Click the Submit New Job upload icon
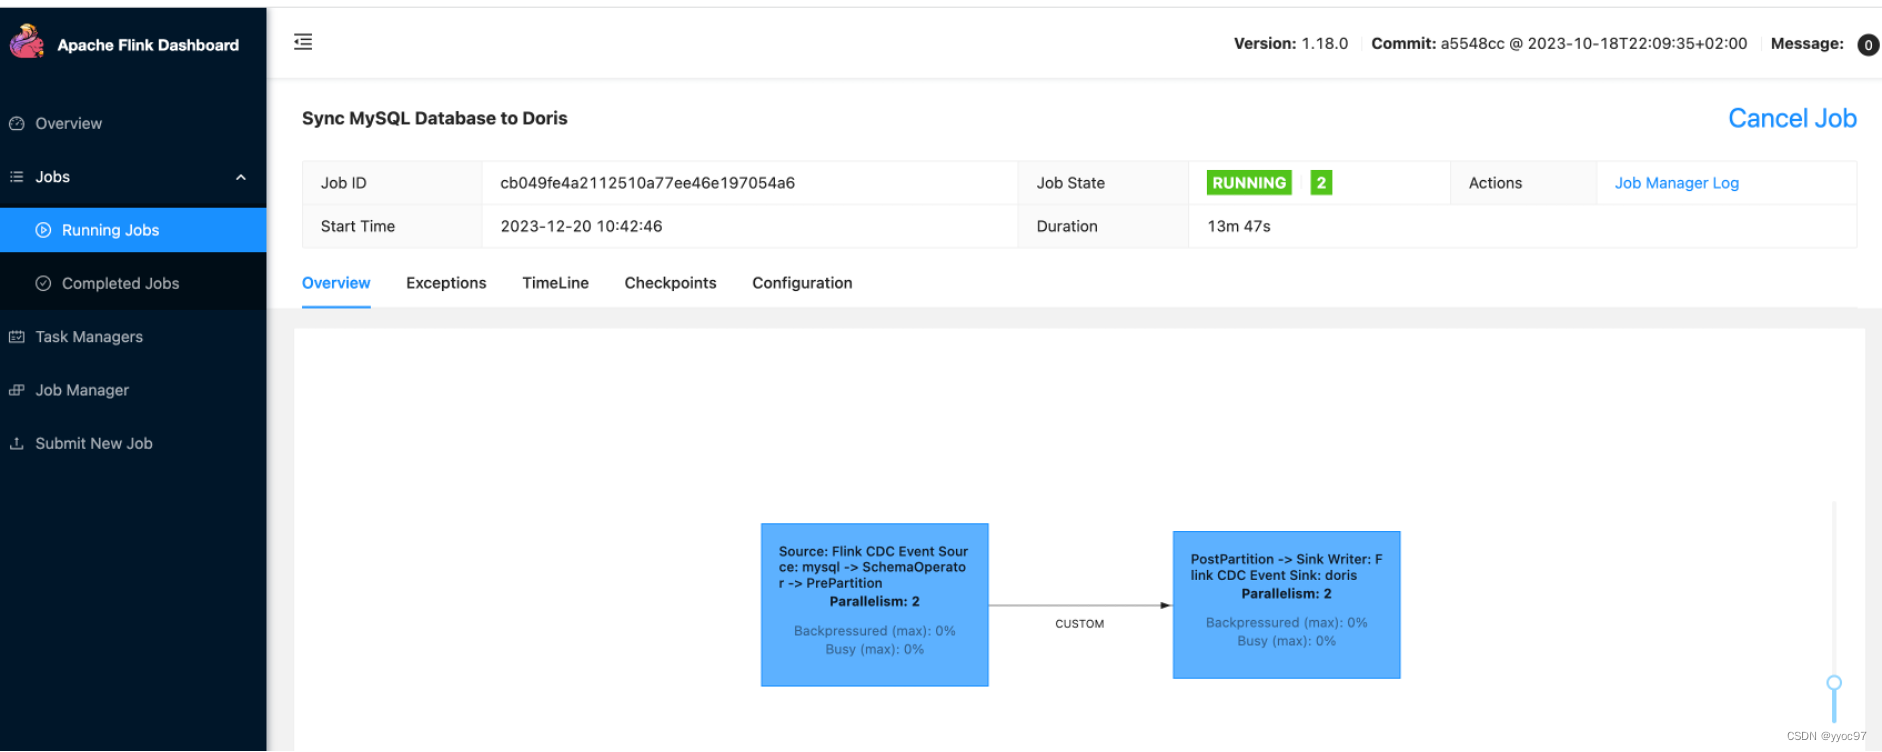 (17, 443)
